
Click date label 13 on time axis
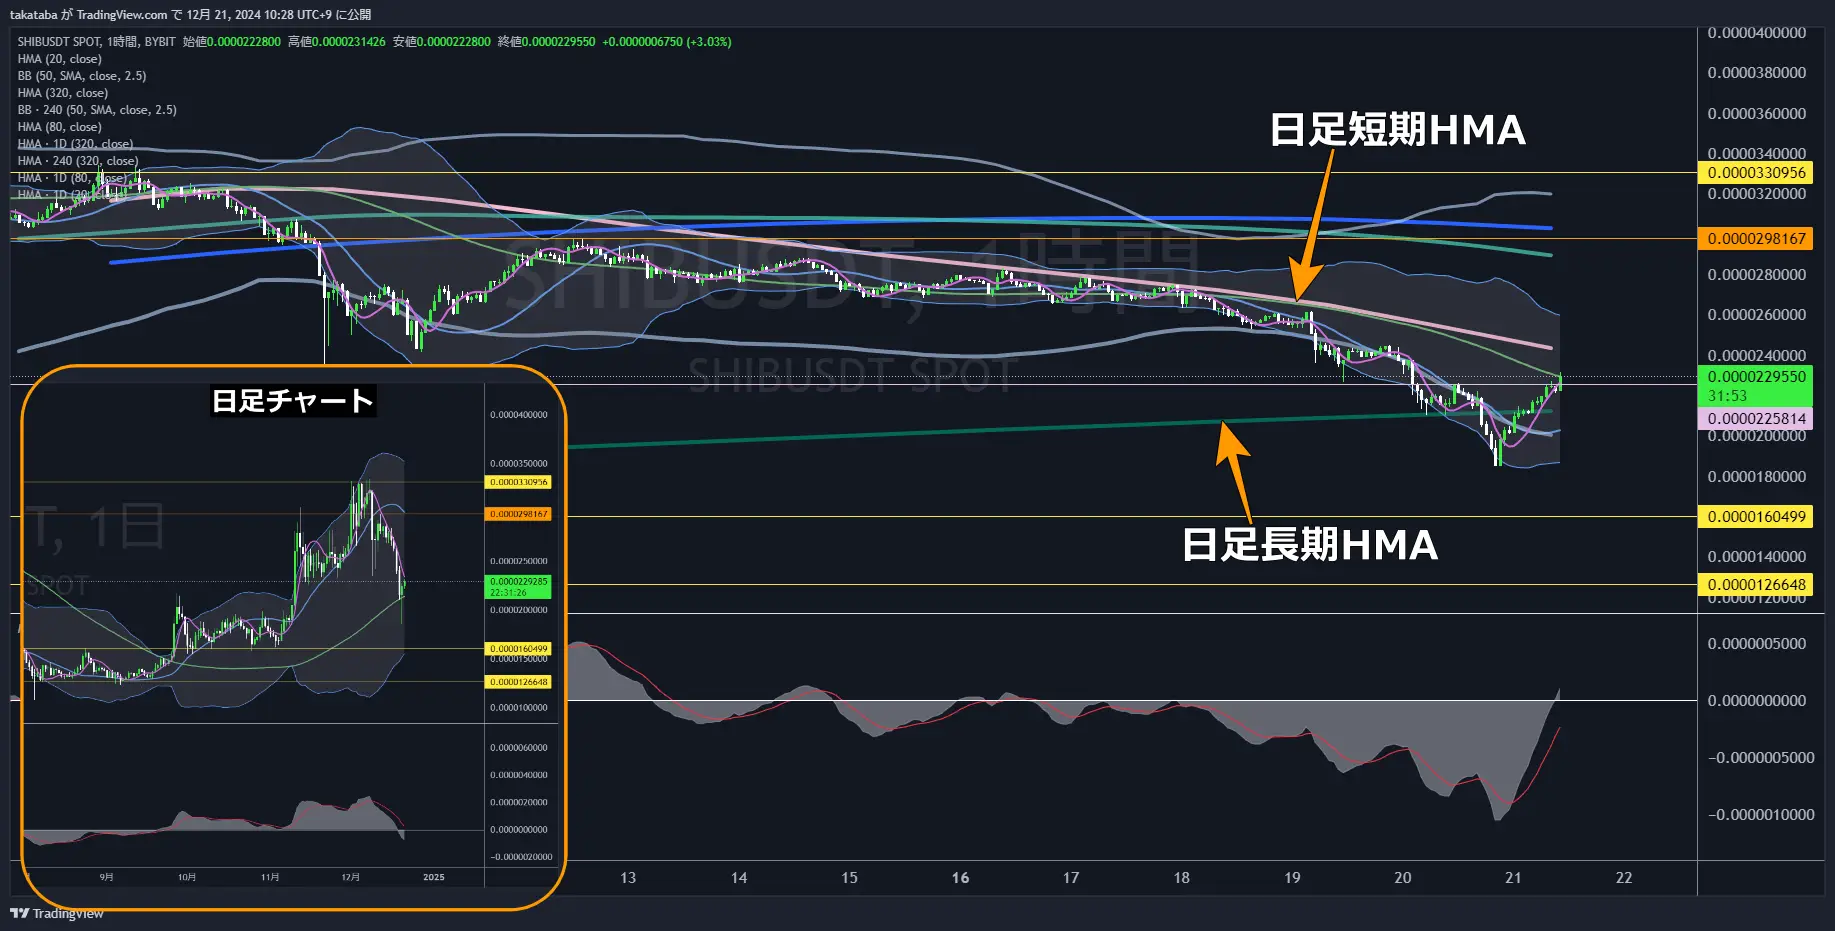click(x=628, y=878)
